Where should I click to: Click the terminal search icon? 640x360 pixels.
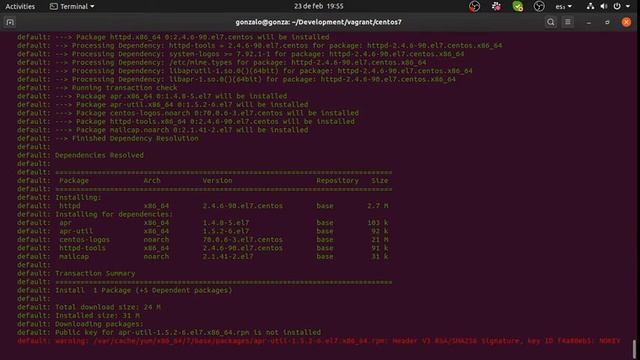pyautogui.click(x=551, y=22)
